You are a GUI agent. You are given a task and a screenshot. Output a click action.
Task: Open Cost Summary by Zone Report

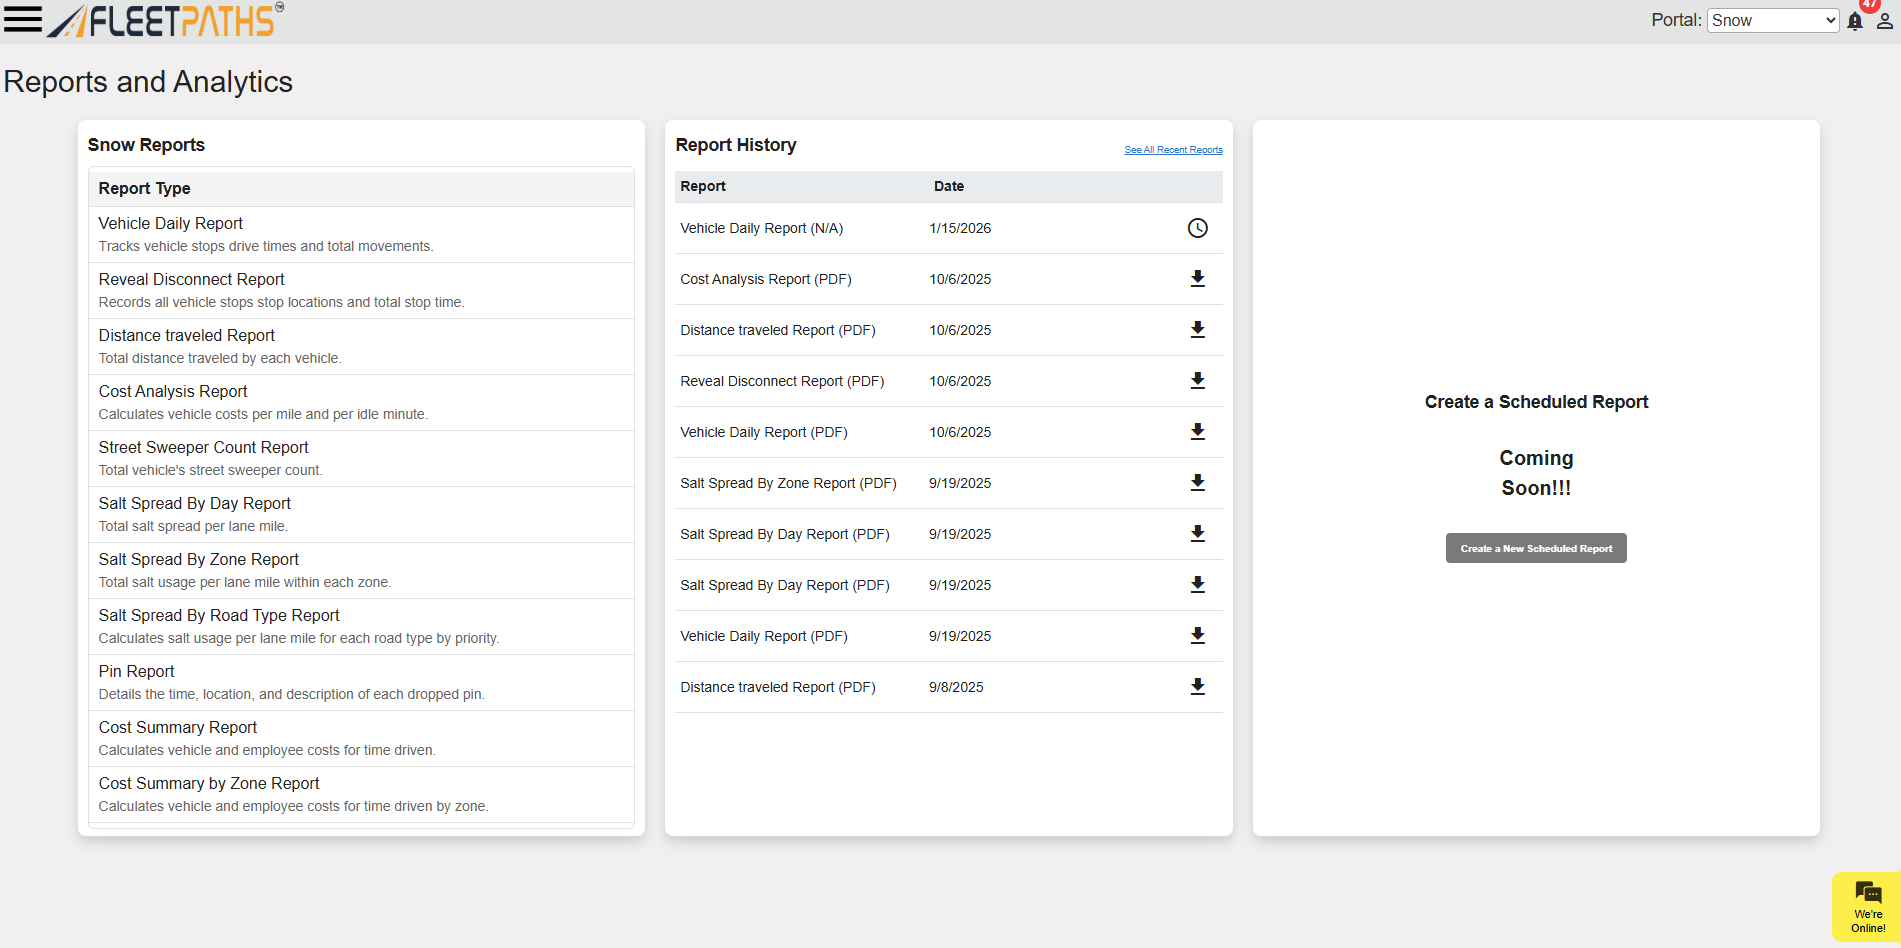coord(209,784)
